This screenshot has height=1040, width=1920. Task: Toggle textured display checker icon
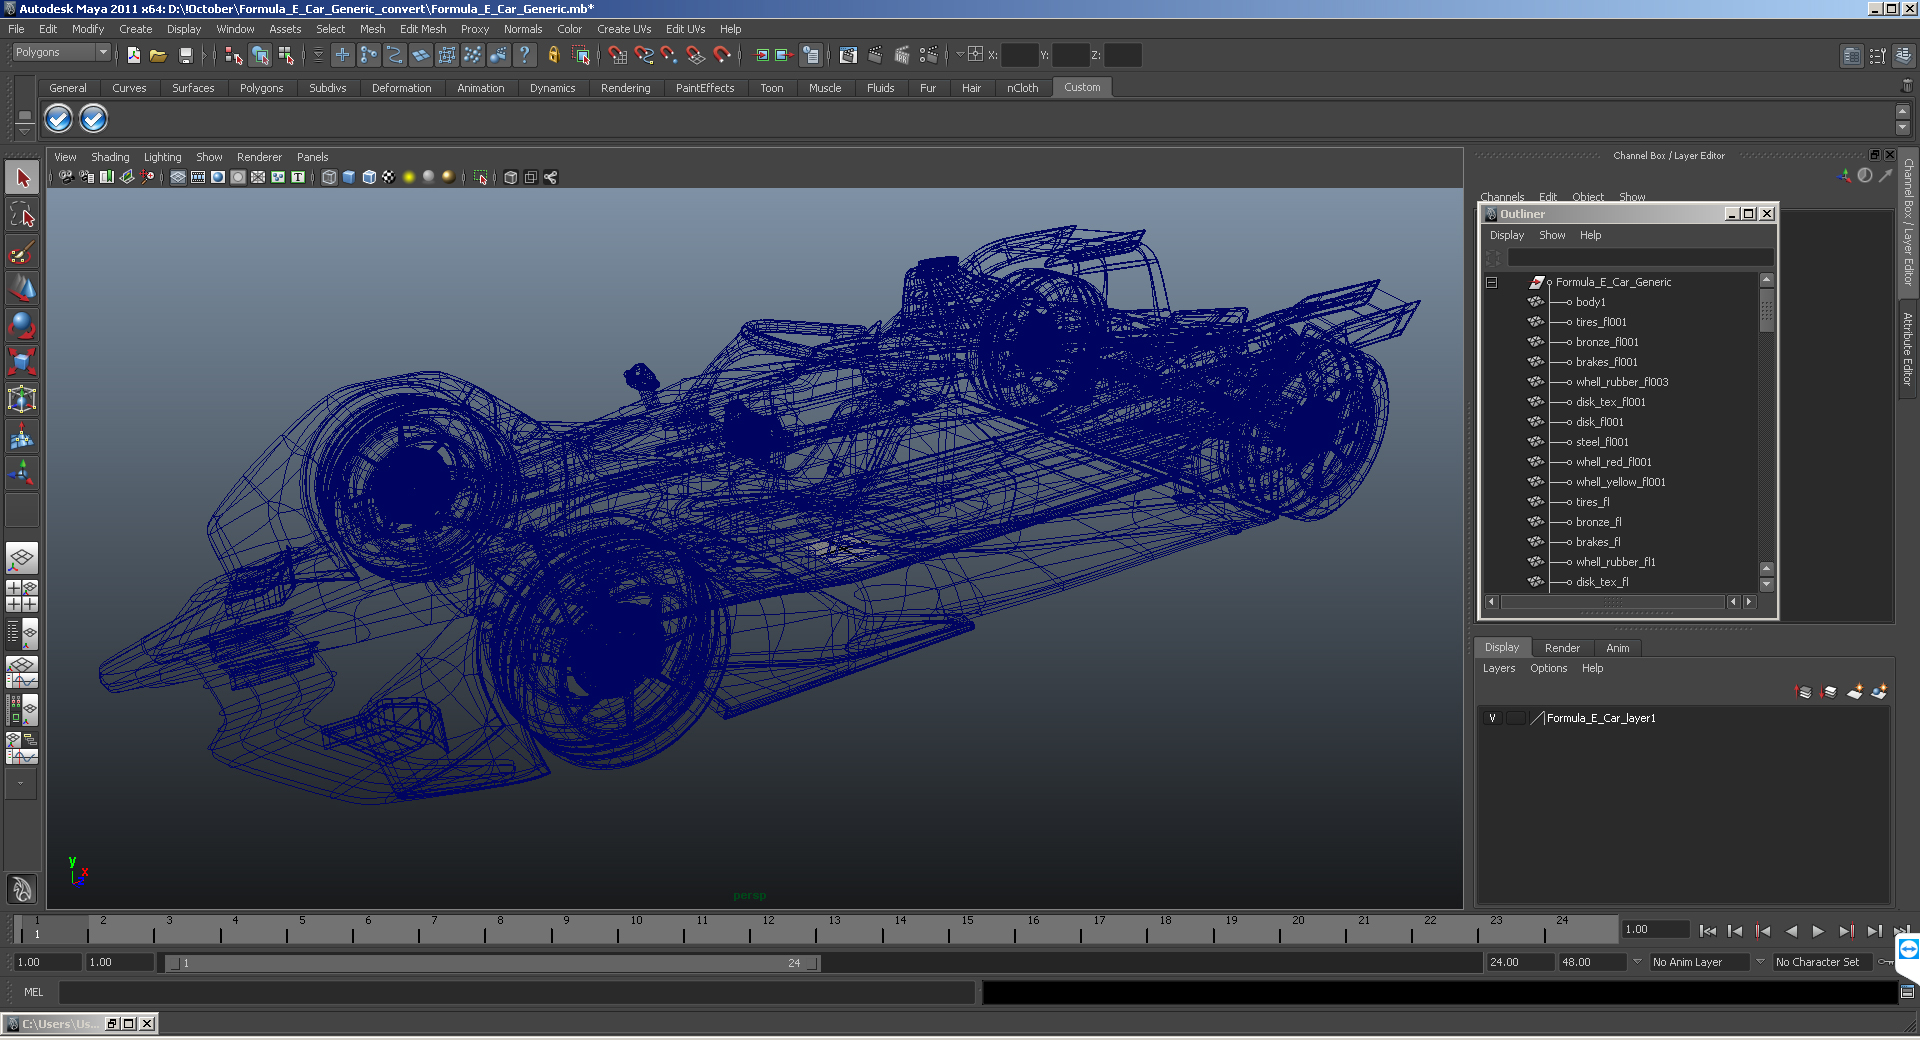tap(389, 177)
